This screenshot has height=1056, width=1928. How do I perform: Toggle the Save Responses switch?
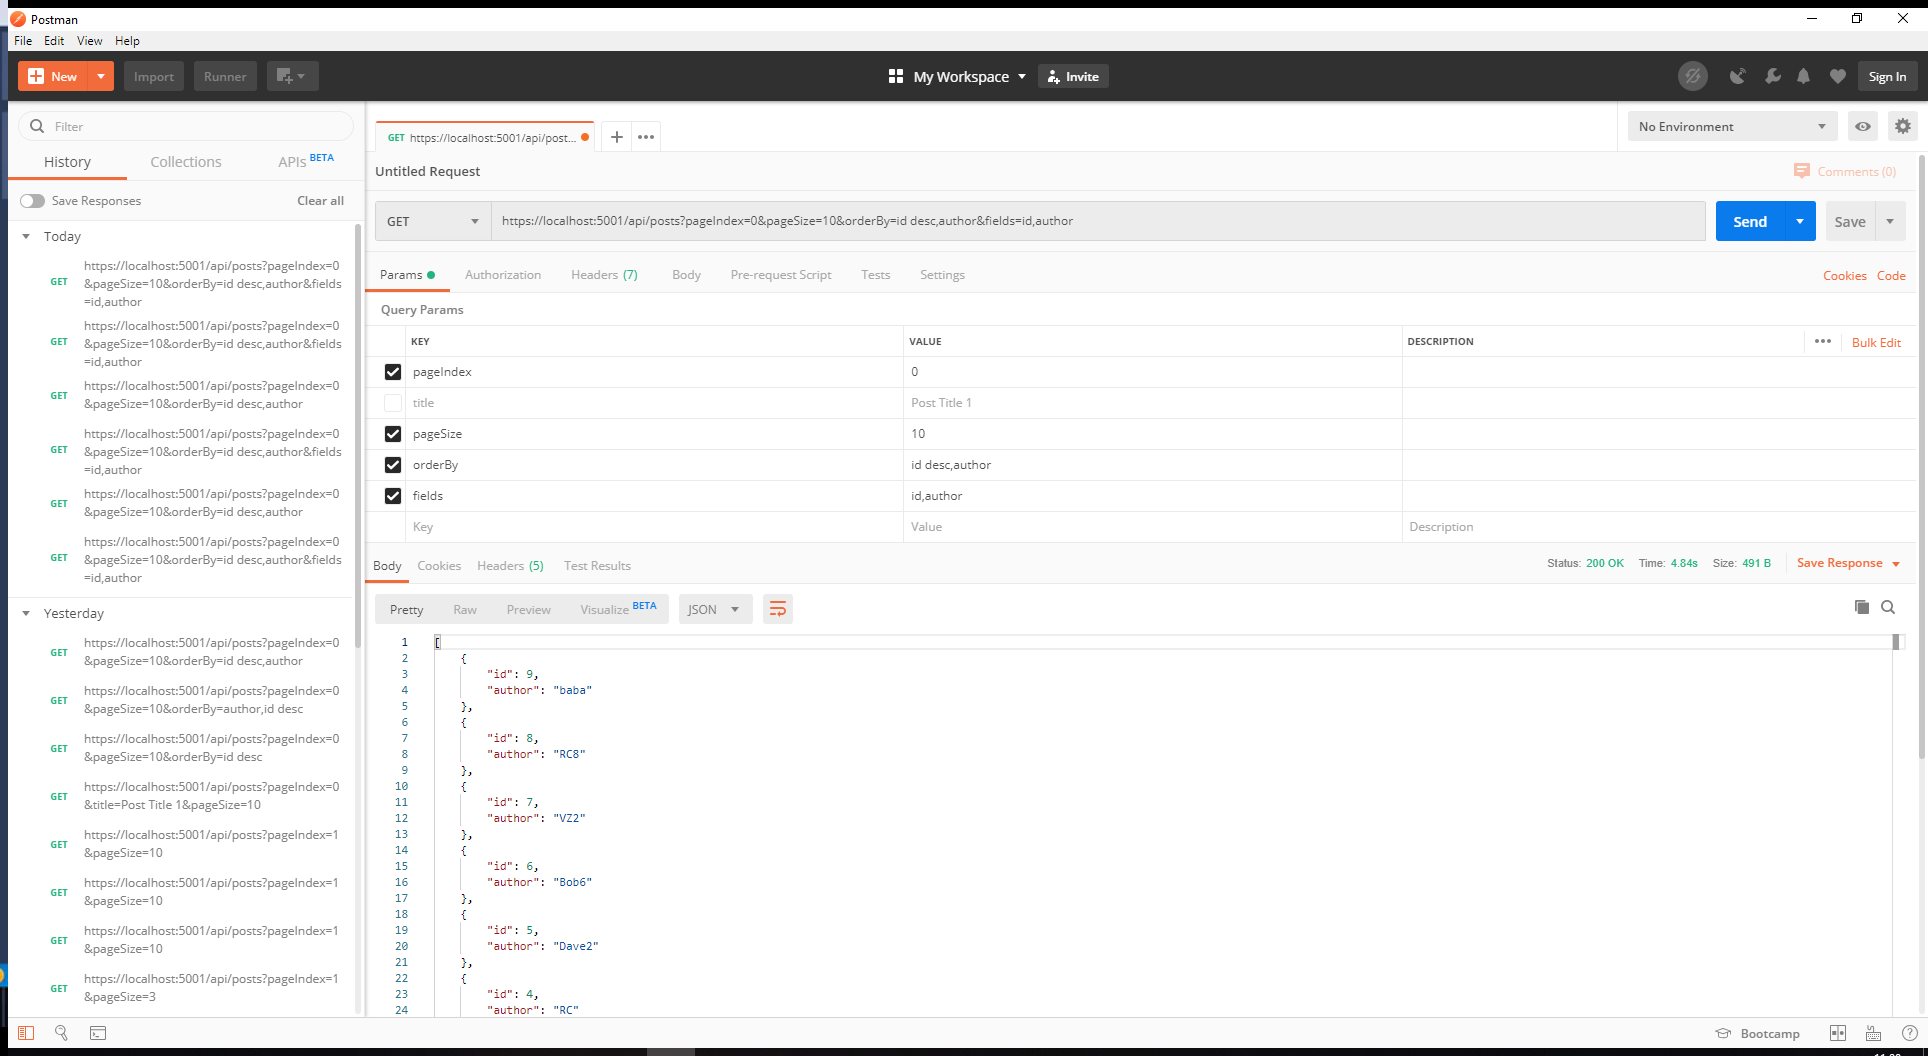coord(32,200)
